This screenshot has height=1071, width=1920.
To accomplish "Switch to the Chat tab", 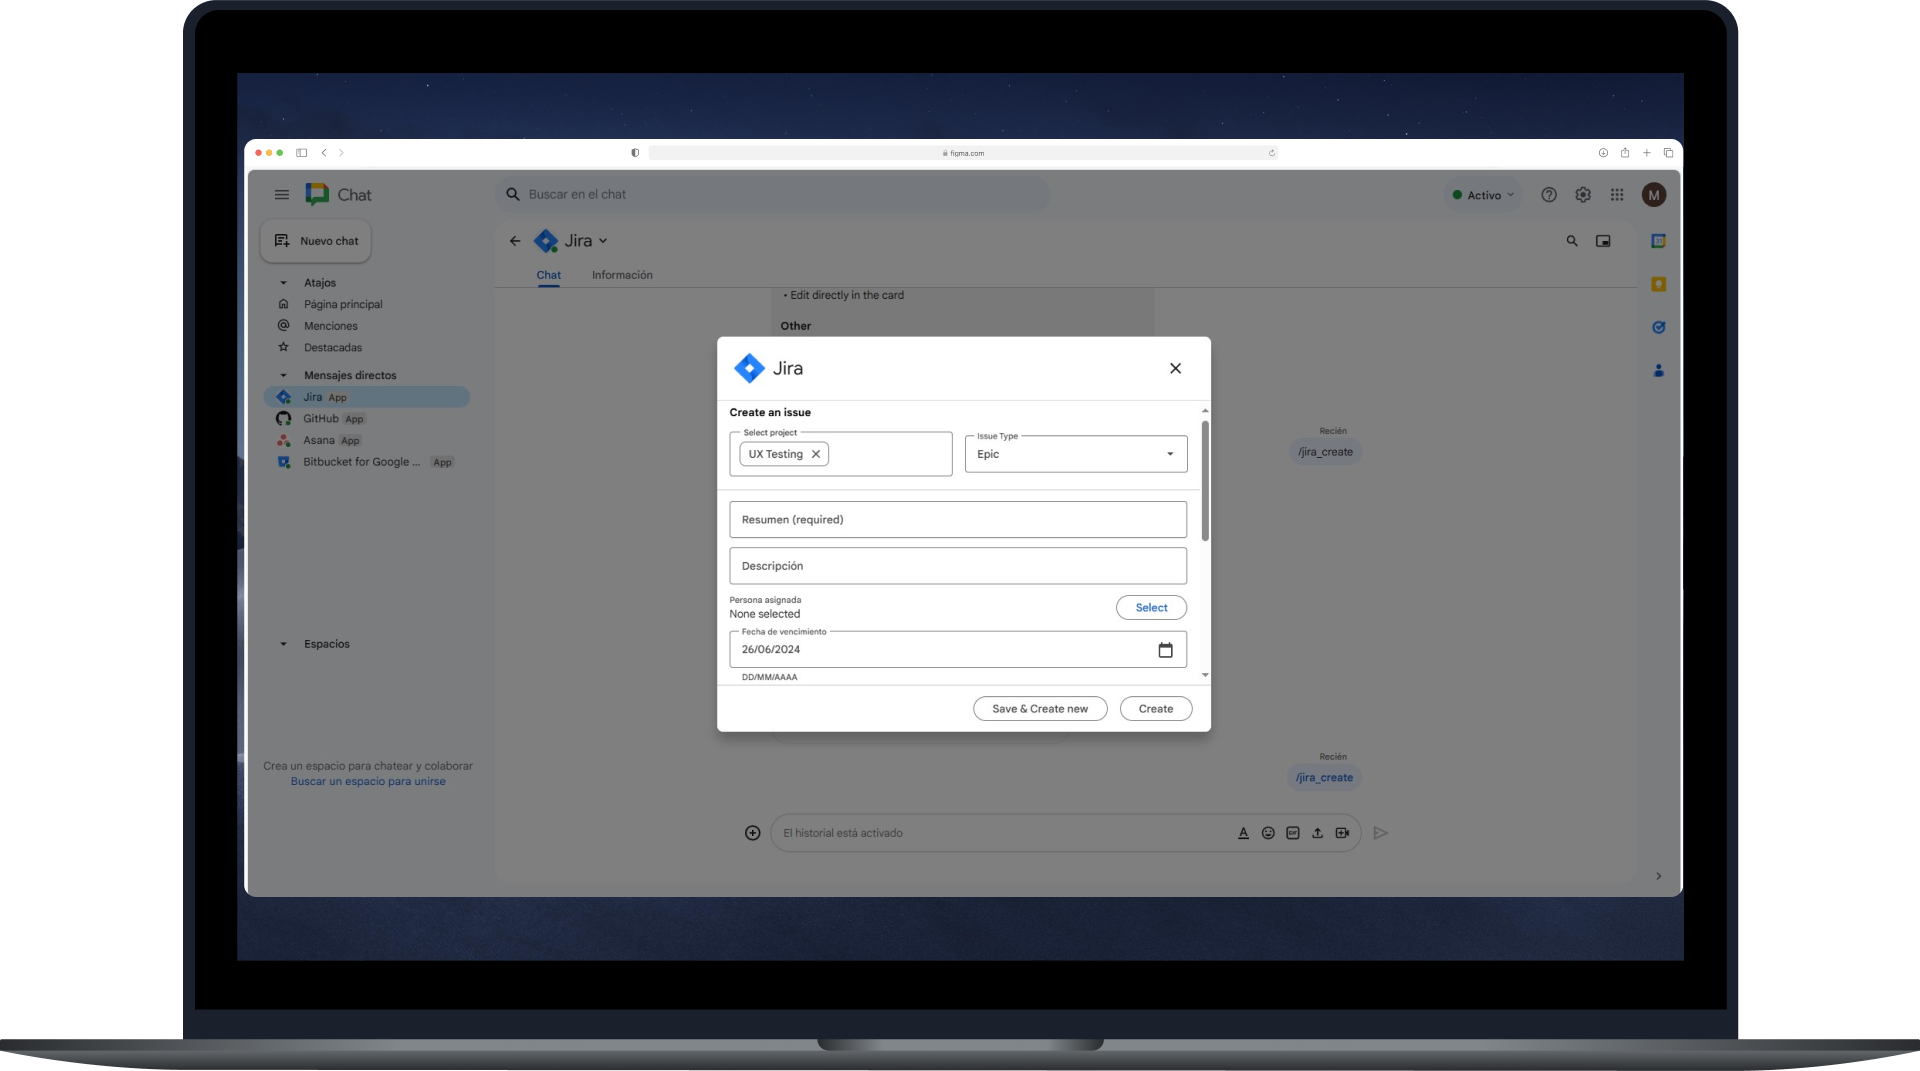I will [549, 275].
